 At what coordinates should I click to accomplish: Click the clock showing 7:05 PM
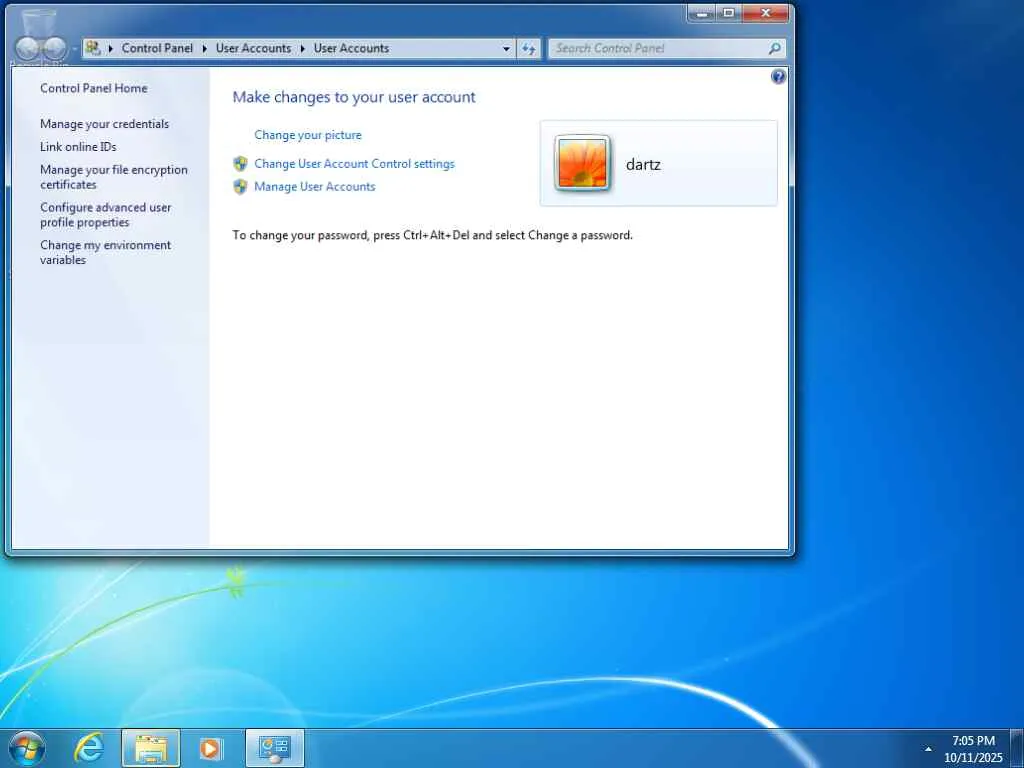[x=973, y=741]
